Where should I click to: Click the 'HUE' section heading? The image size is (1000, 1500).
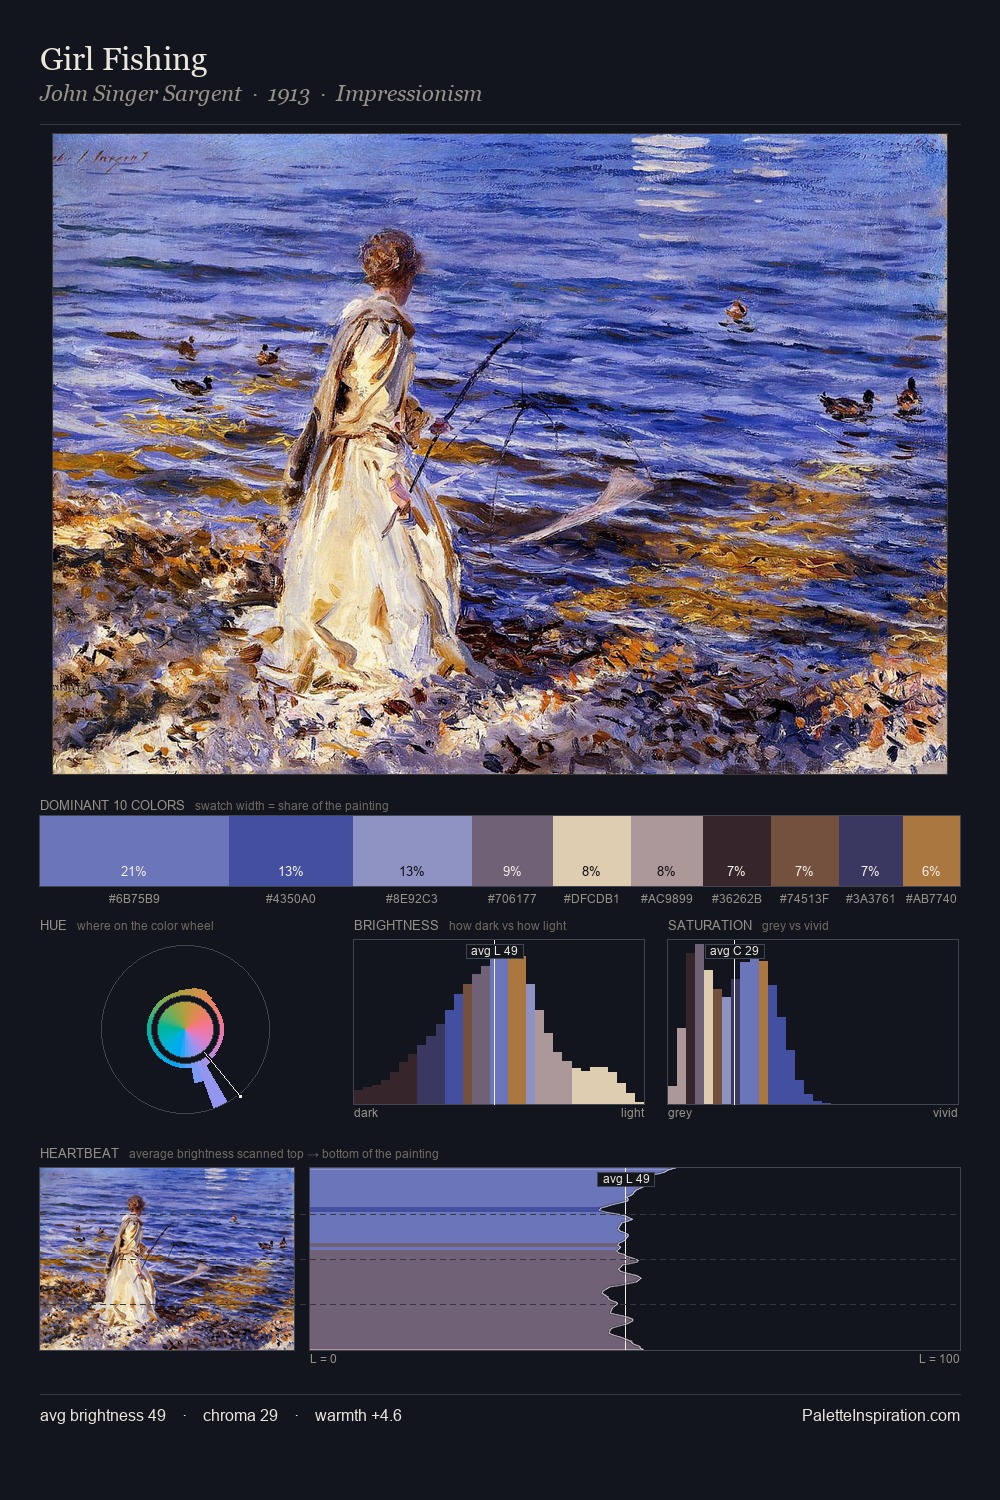[53, 925]
